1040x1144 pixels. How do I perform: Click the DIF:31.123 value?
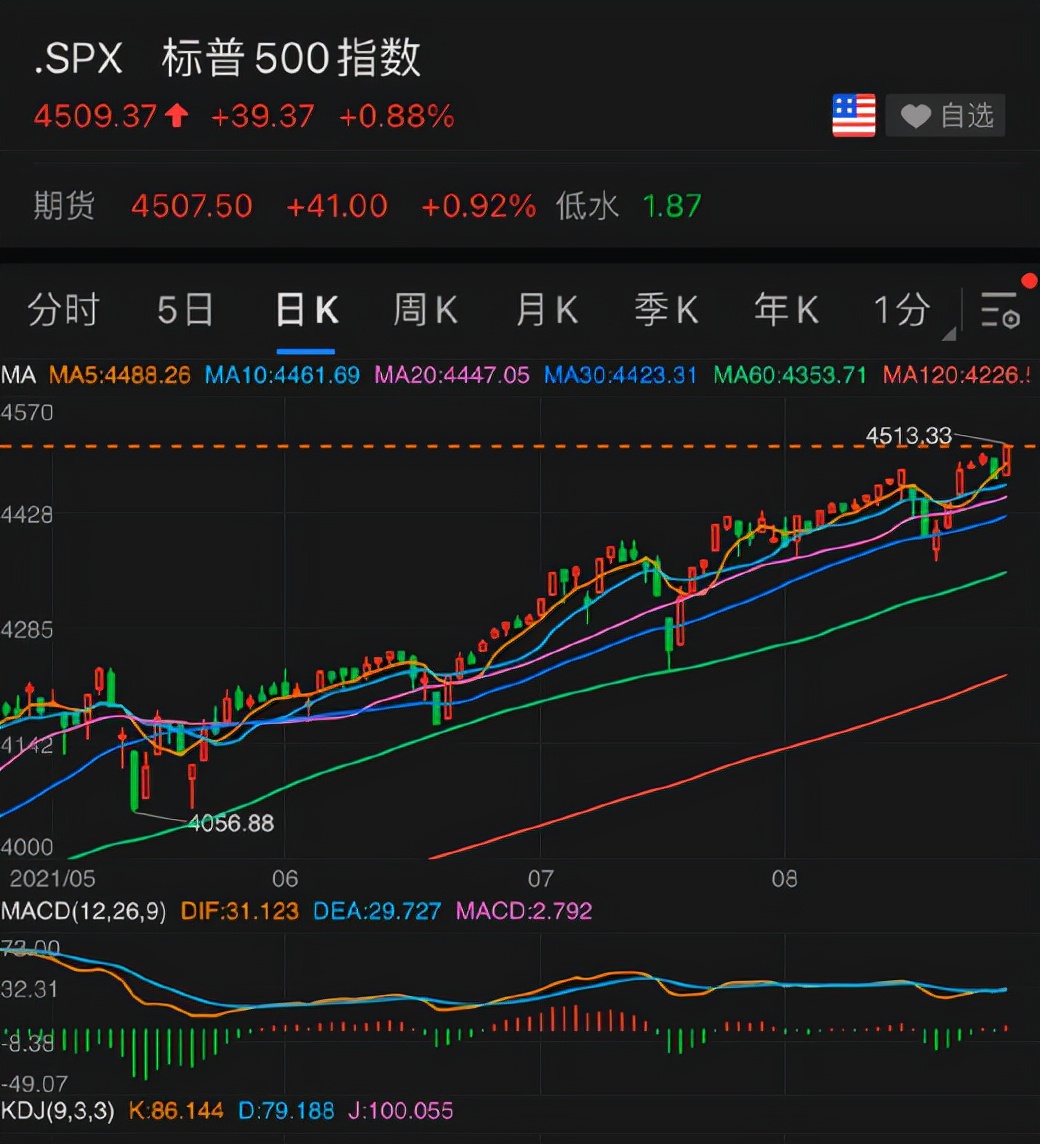click(x=239, y=911)
